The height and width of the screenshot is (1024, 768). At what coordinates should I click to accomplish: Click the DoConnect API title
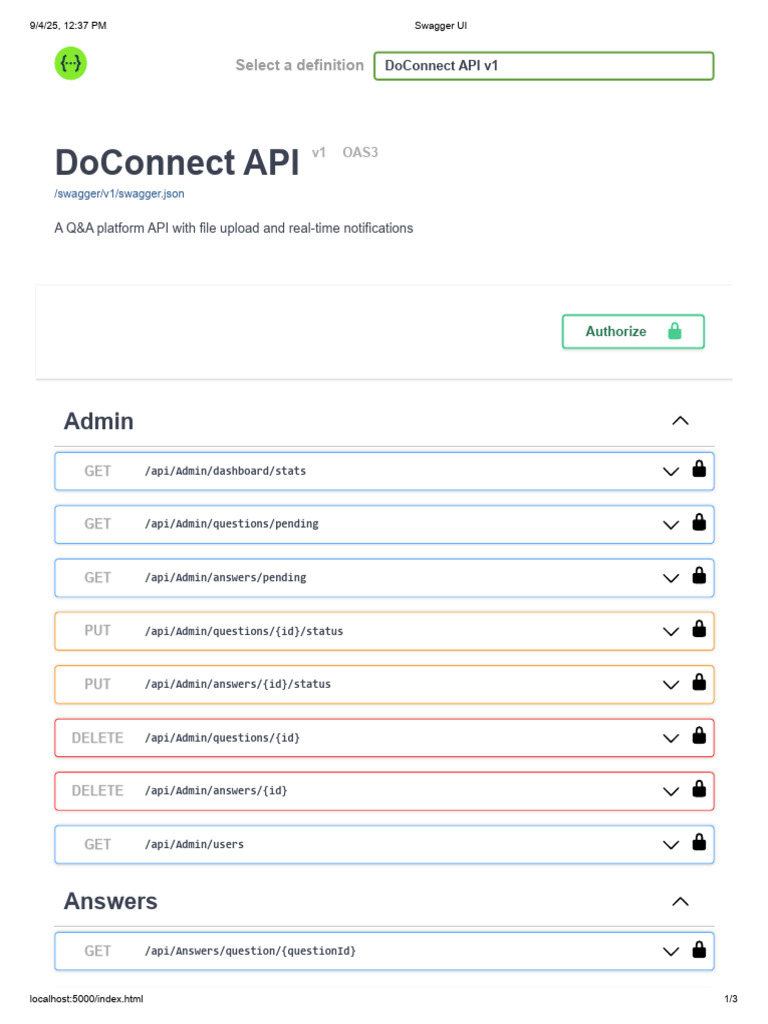pyautogui.click(x=177, y=162)
